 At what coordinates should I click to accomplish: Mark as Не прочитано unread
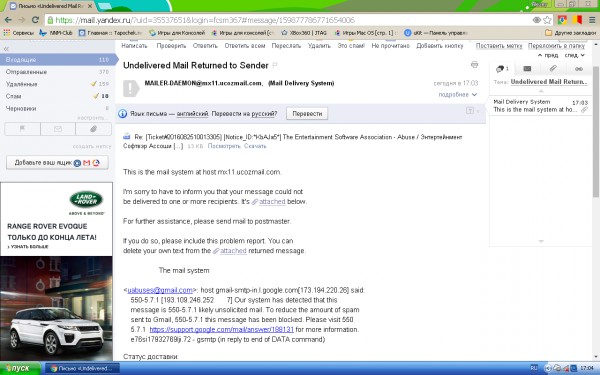click(x=390, y=46)
